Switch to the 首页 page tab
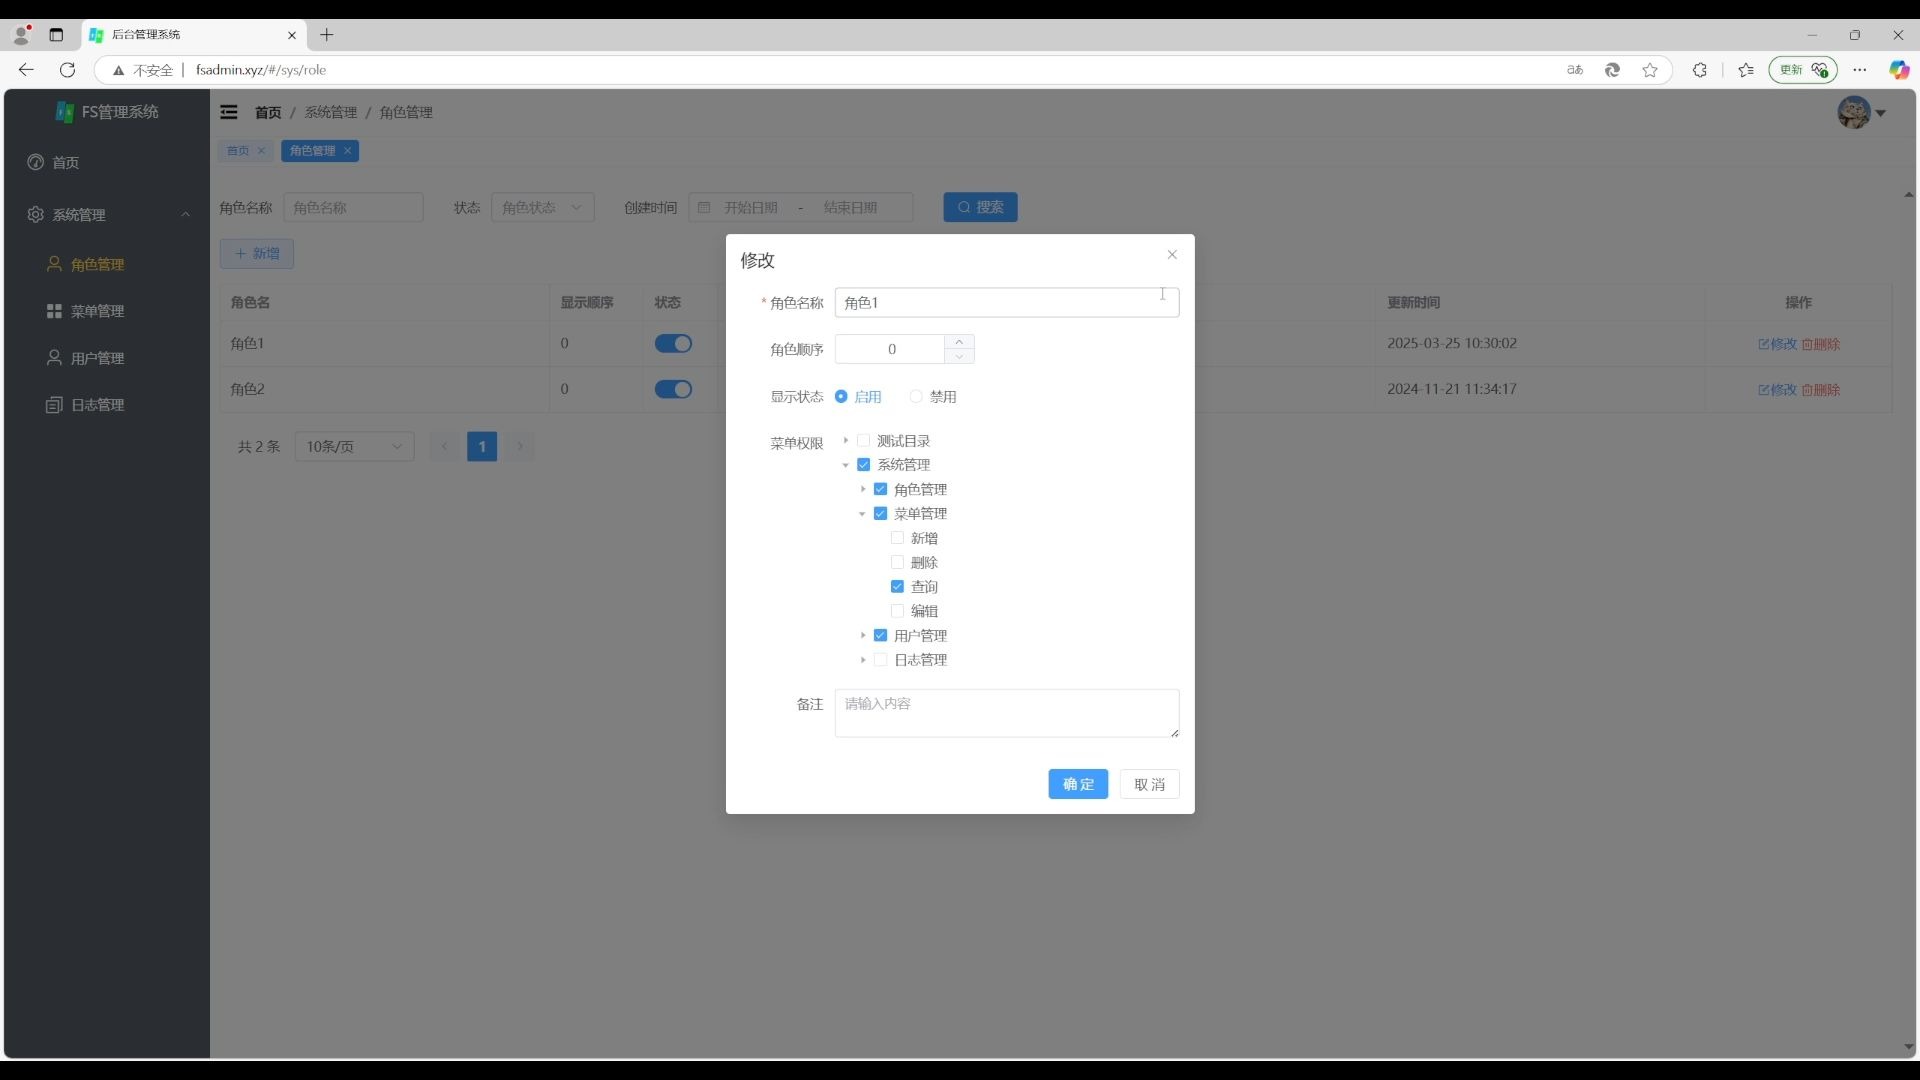Image resolution: width=1920 pixels, height=1080 pixels. tap(237, 151)
